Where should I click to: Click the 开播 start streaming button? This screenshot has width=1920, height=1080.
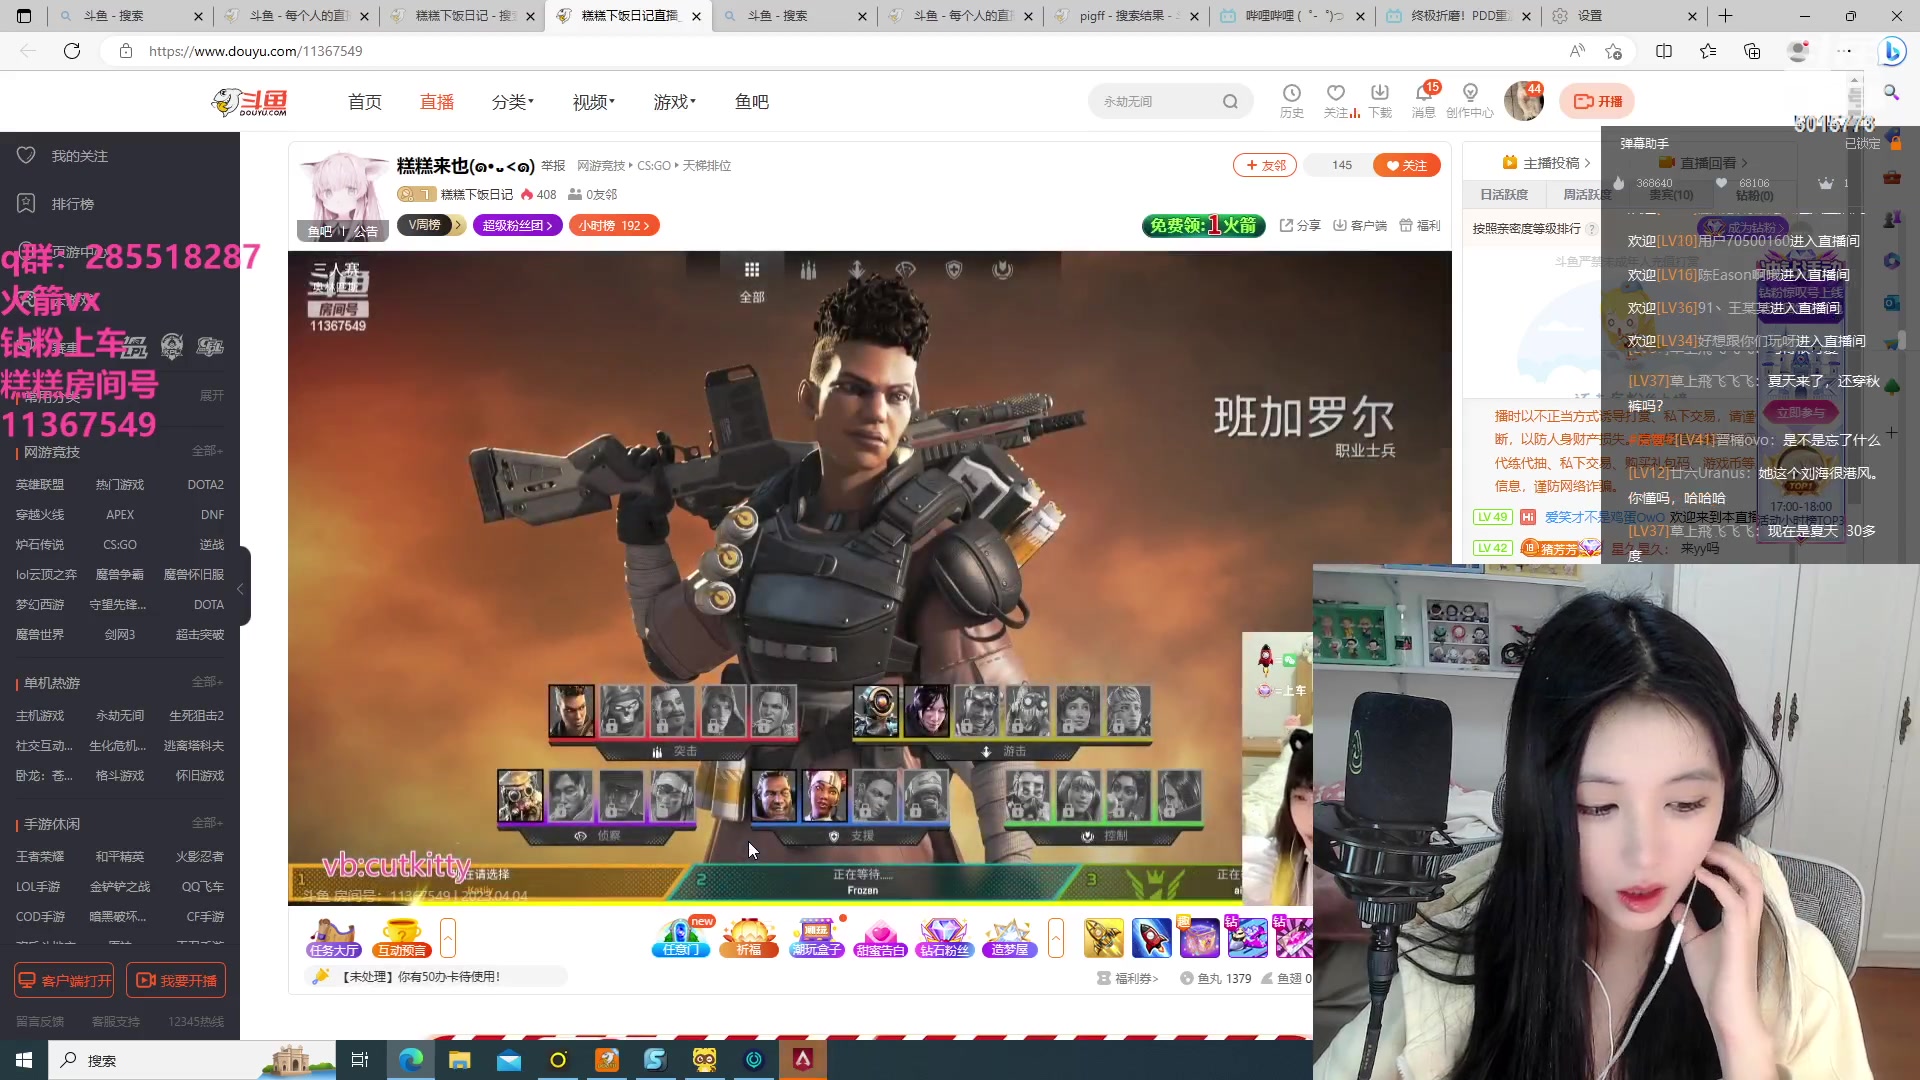pos(1598,101)
